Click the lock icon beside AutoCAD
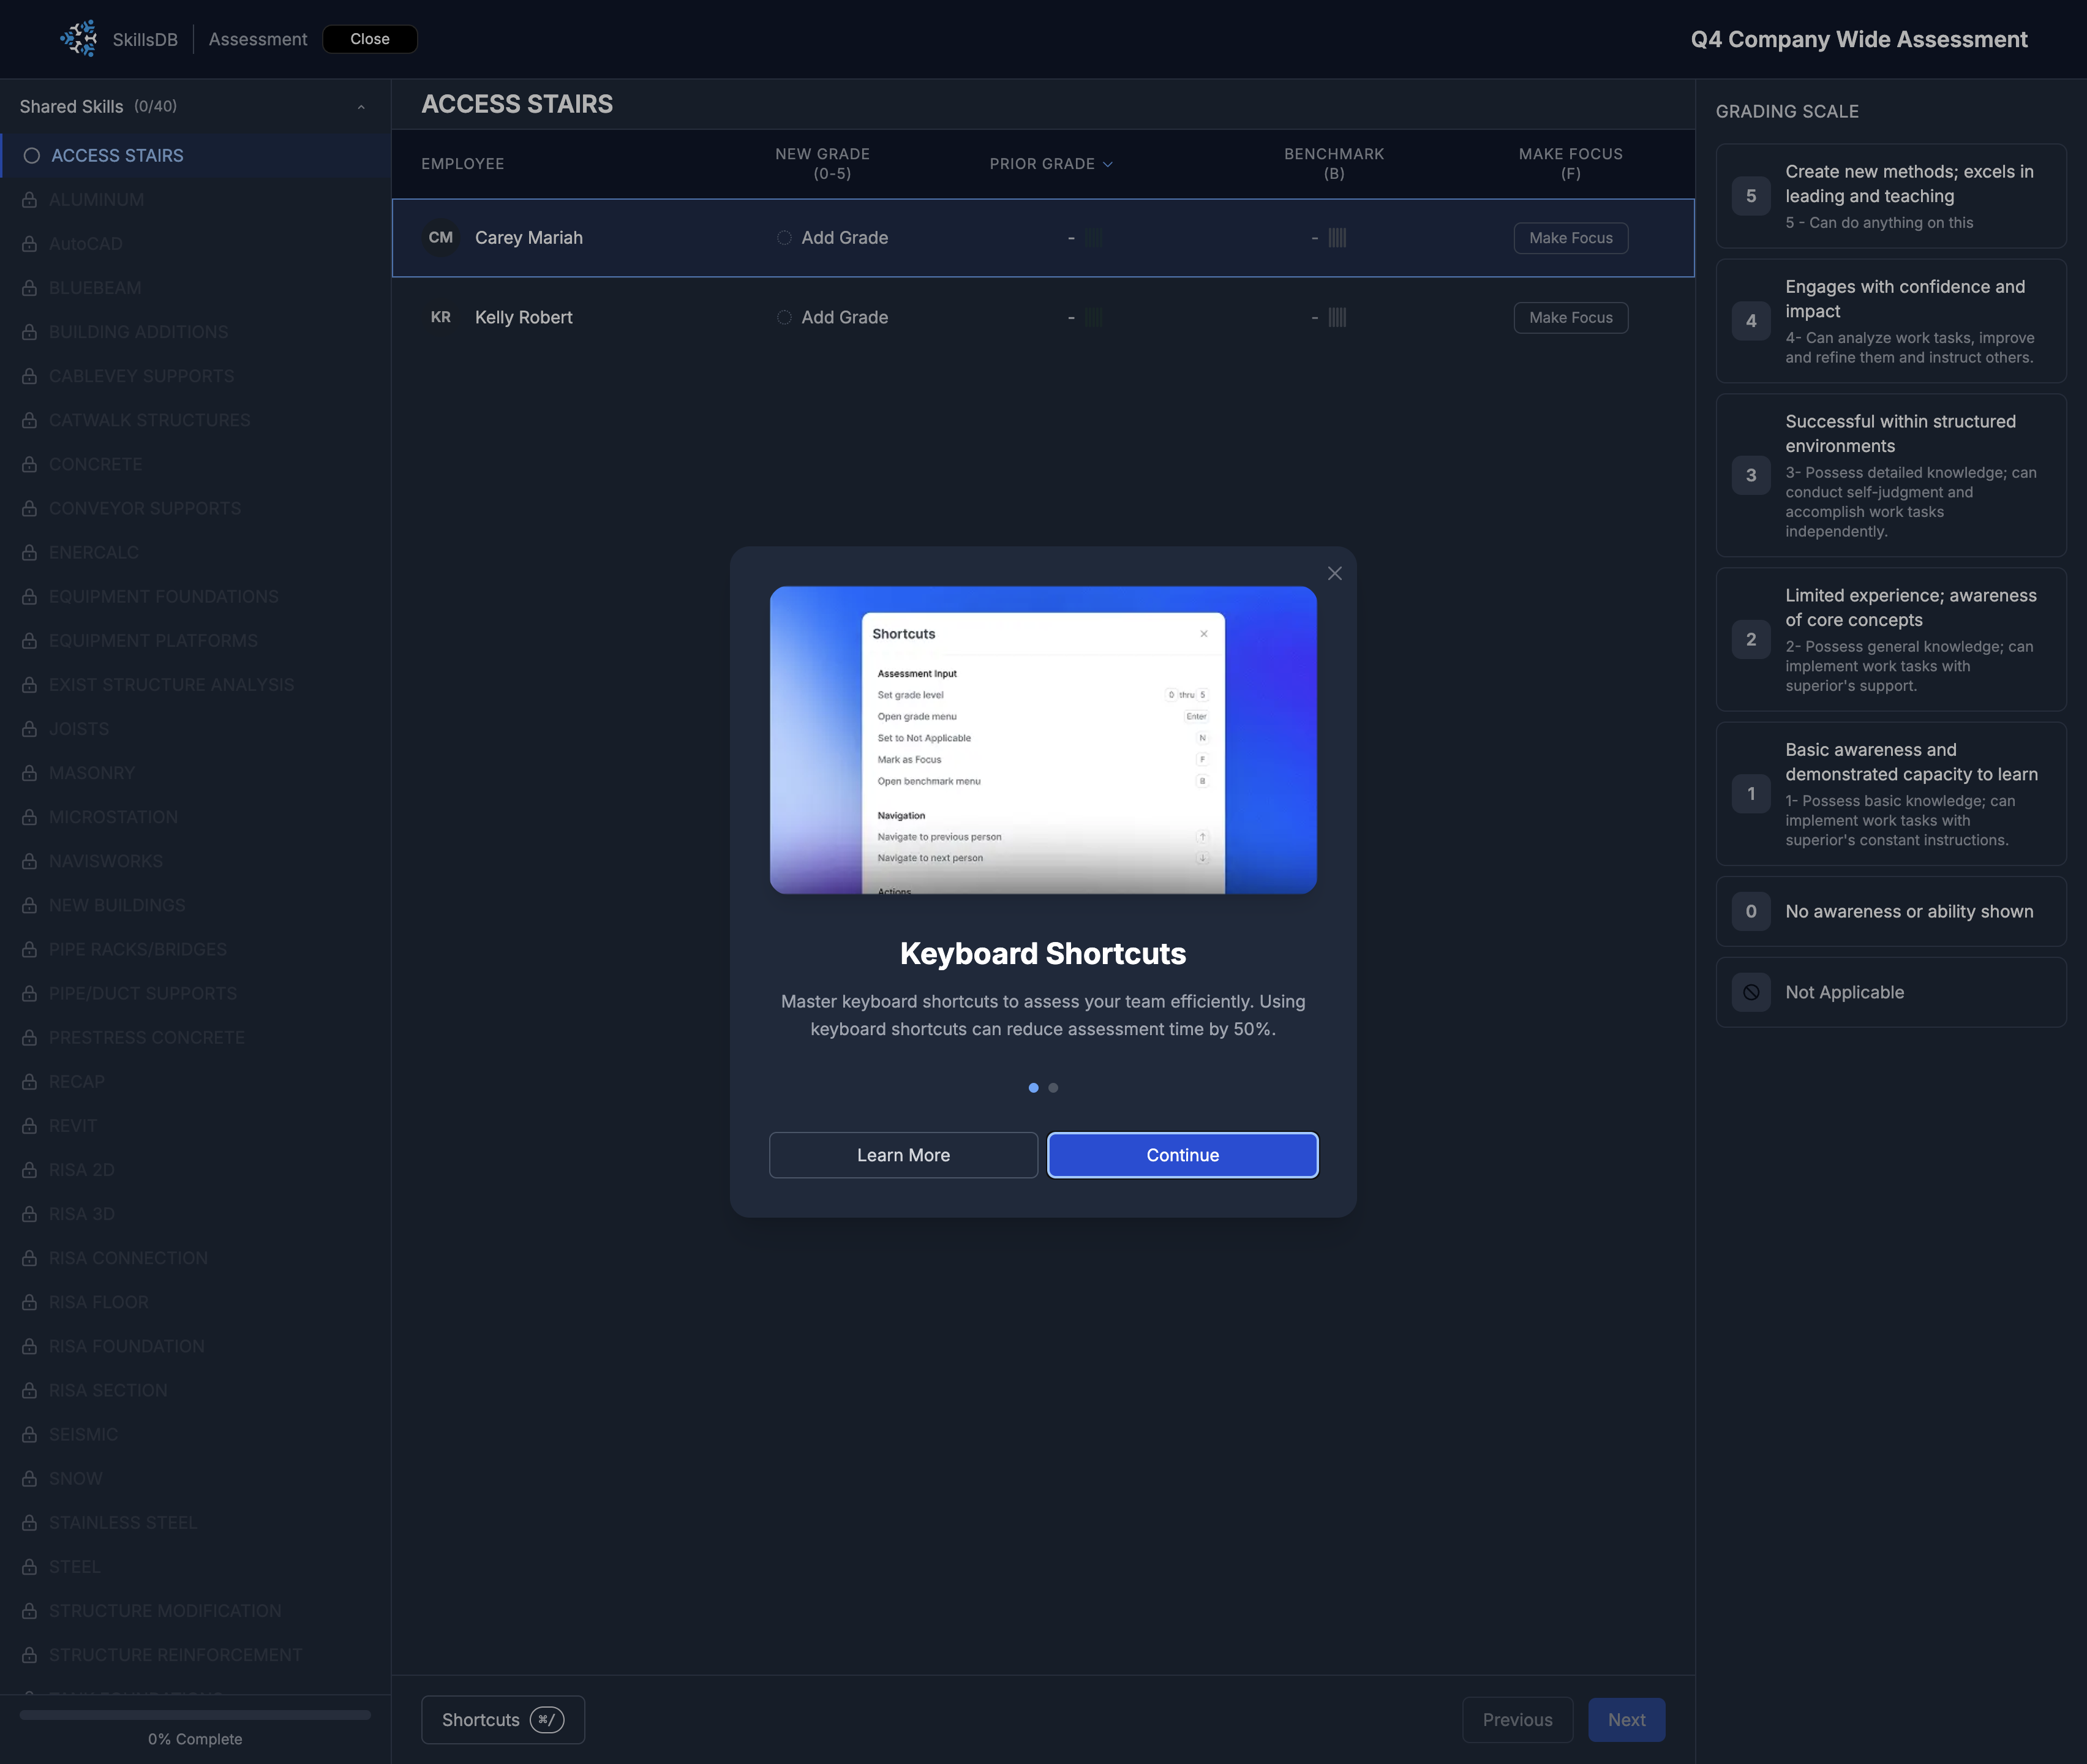Image resolution: width=2087 pixels, height=1764 pixels. click(x=30, y=244)
